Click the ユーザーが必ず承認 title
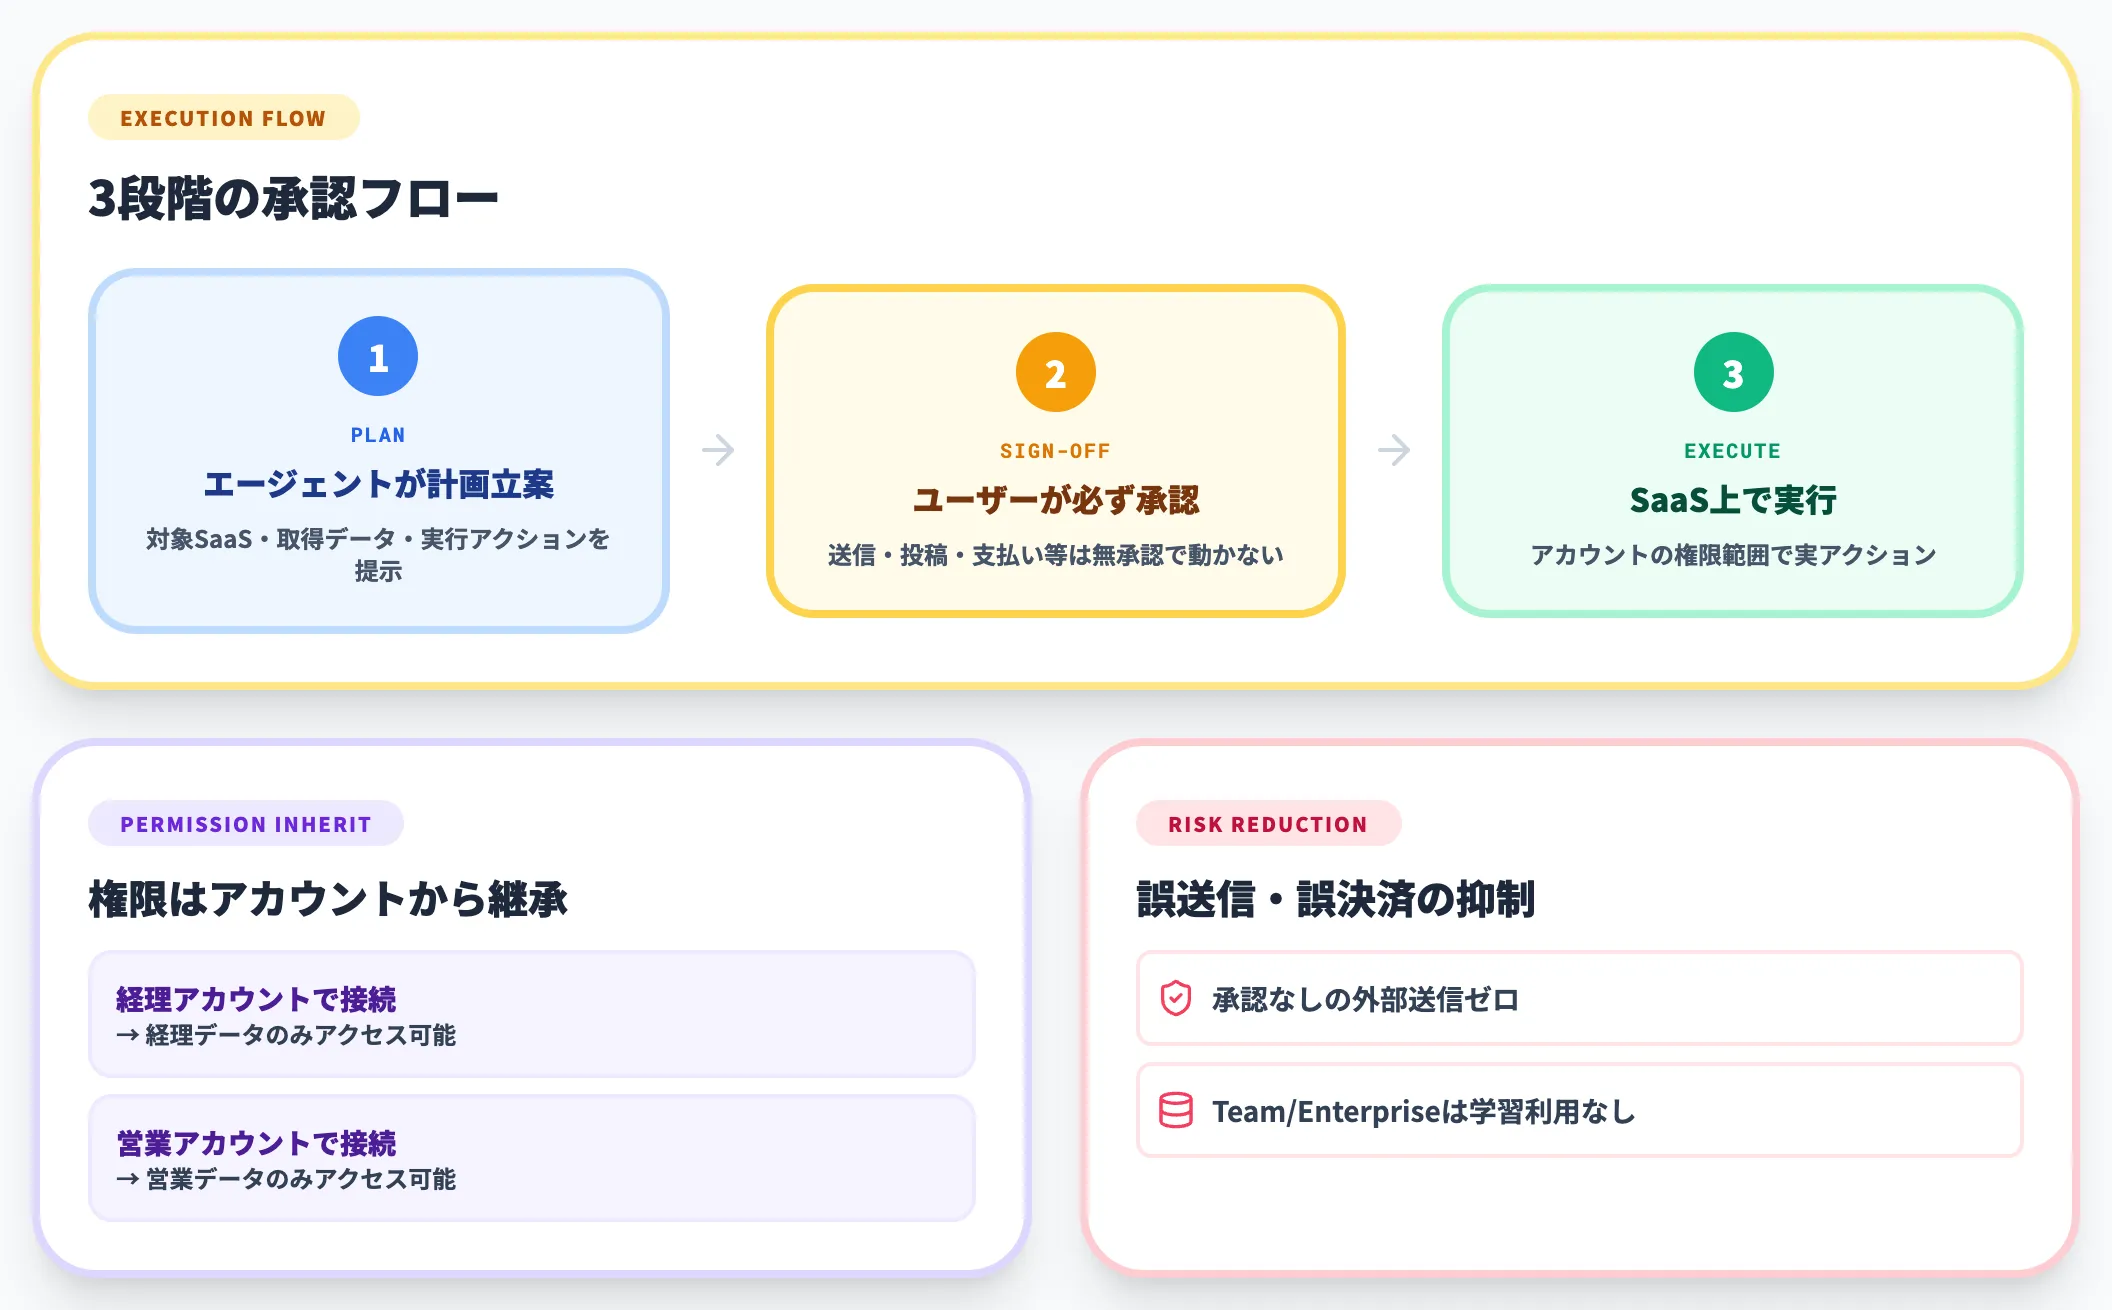The image size is (2112, 1310). [x=1056, y=500]
